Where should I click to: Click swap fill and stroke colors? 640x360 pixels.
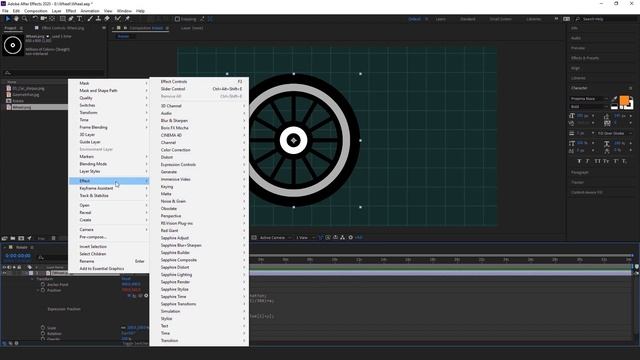click(631, 98)
